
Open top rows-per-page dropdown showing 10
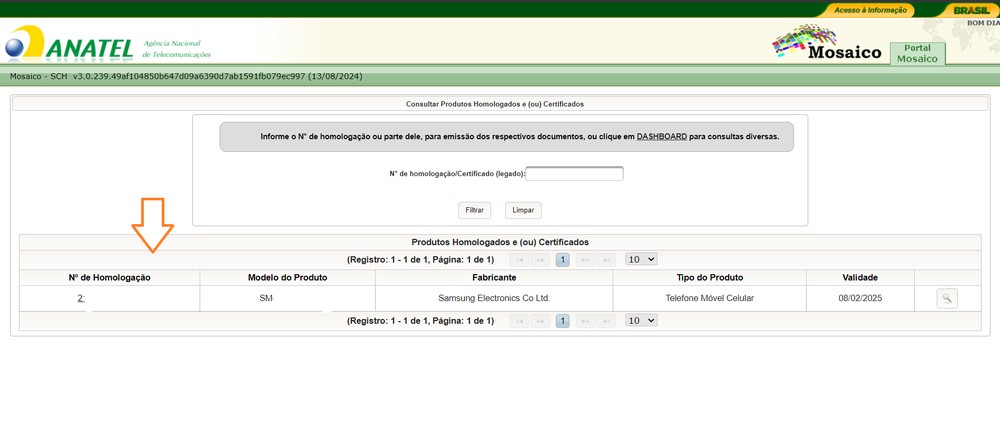641,259
